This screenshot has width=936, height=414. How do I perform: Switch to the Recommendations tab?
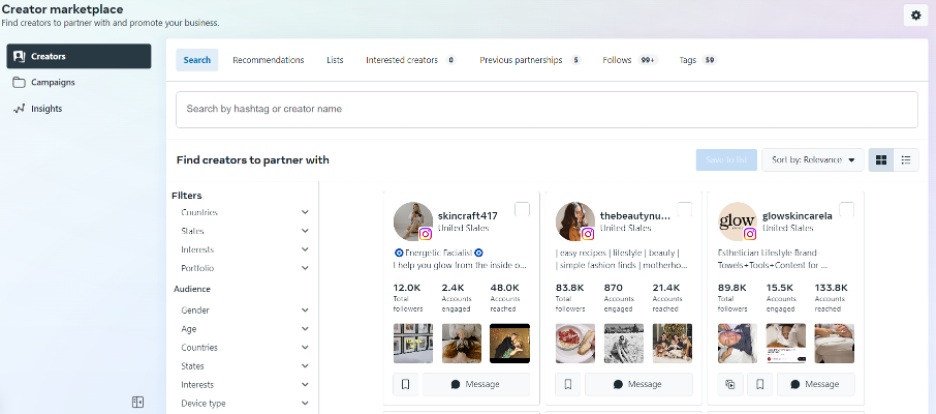click(x=268, y=60)
